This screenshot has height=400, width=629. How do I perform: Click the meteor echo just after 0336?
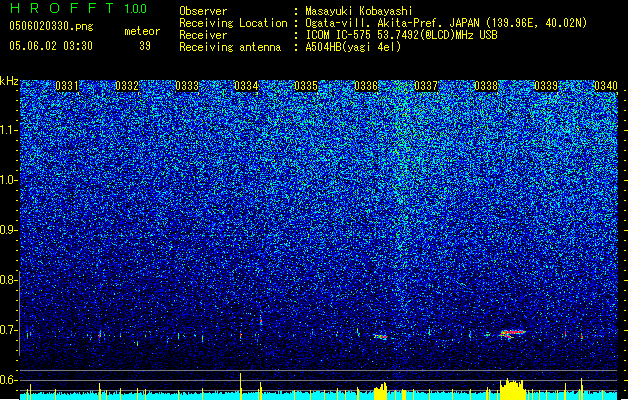coord(381,337)
